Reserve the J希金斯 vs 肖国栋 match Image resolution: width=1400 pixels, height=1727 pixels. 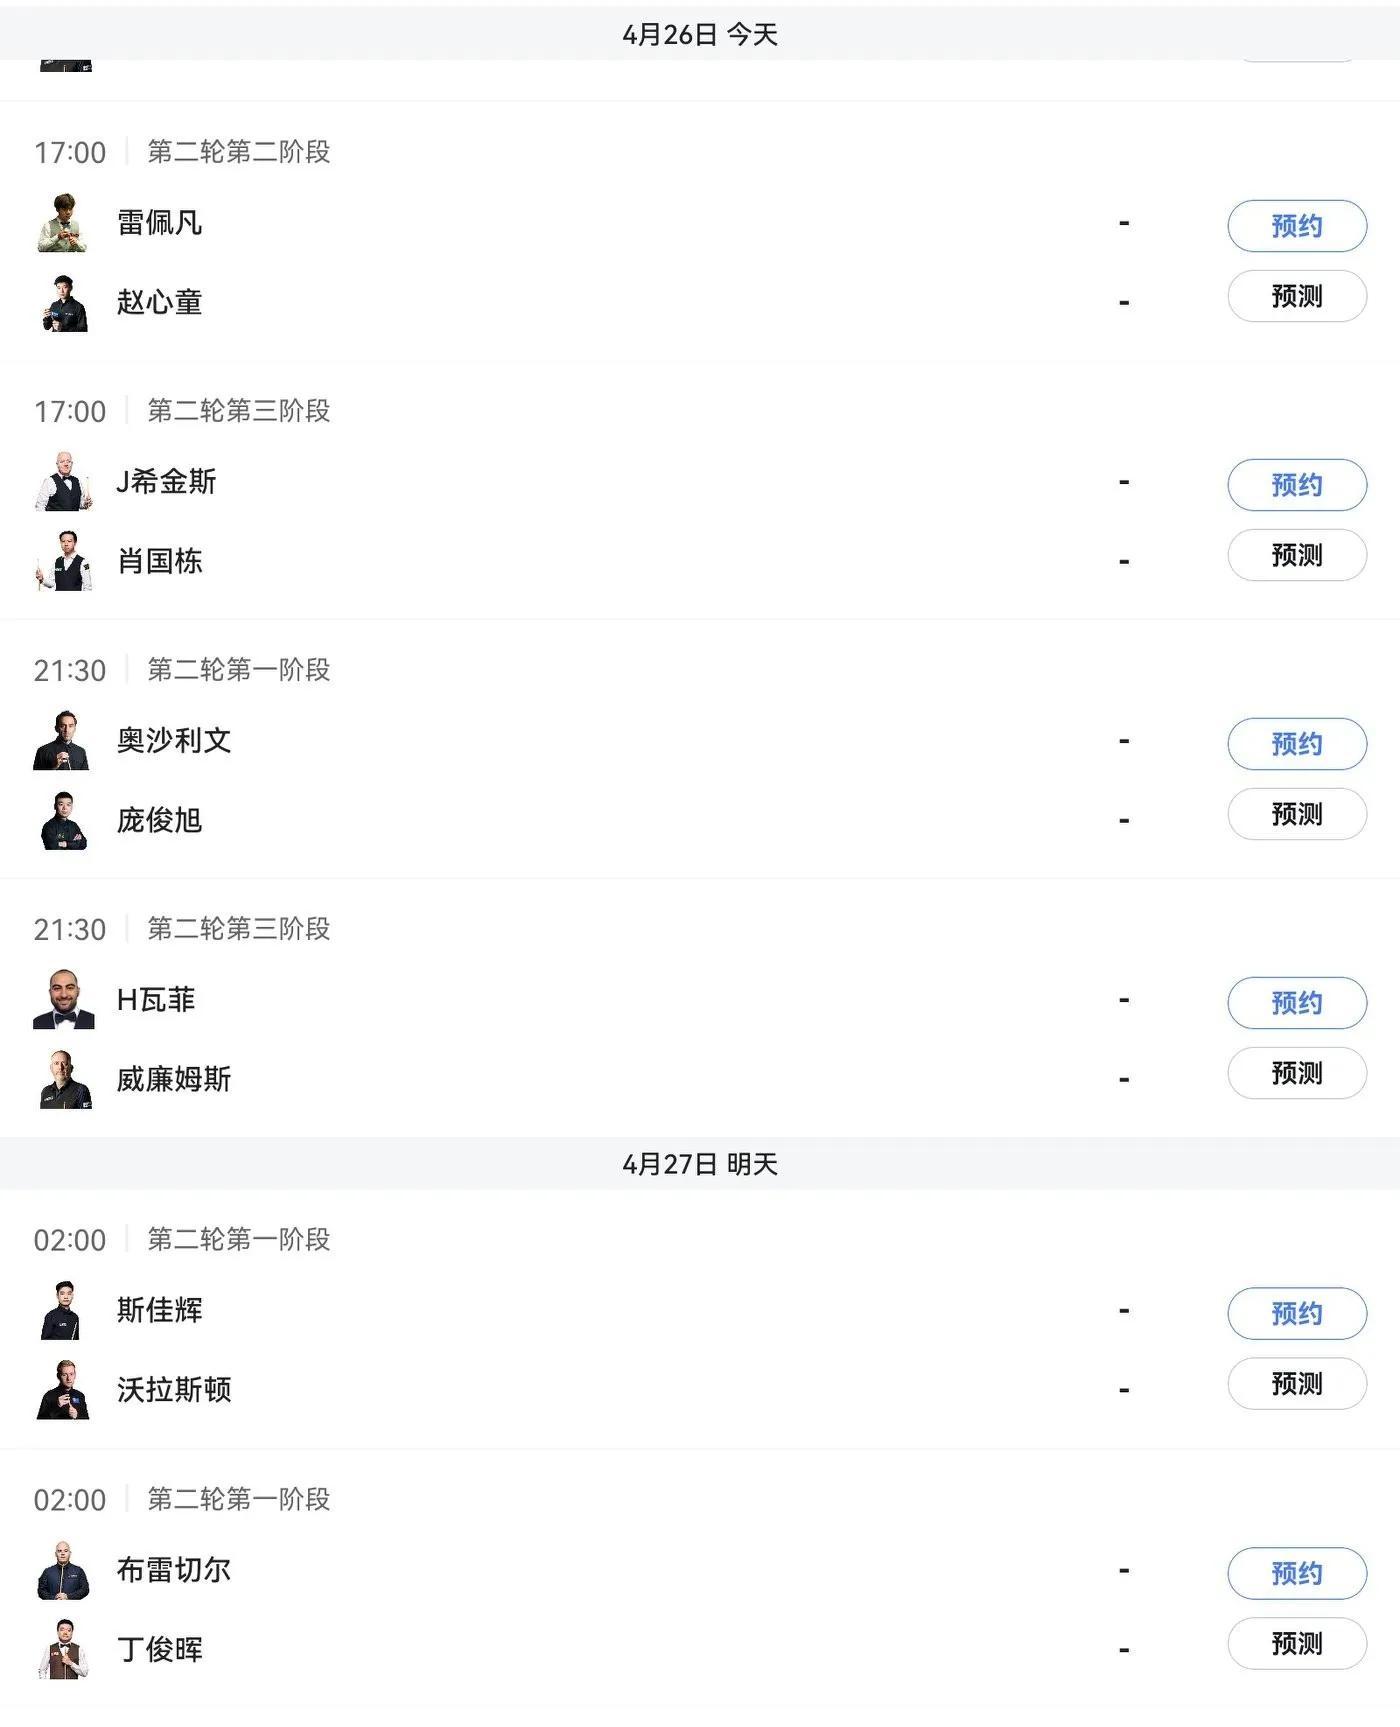1297,485
